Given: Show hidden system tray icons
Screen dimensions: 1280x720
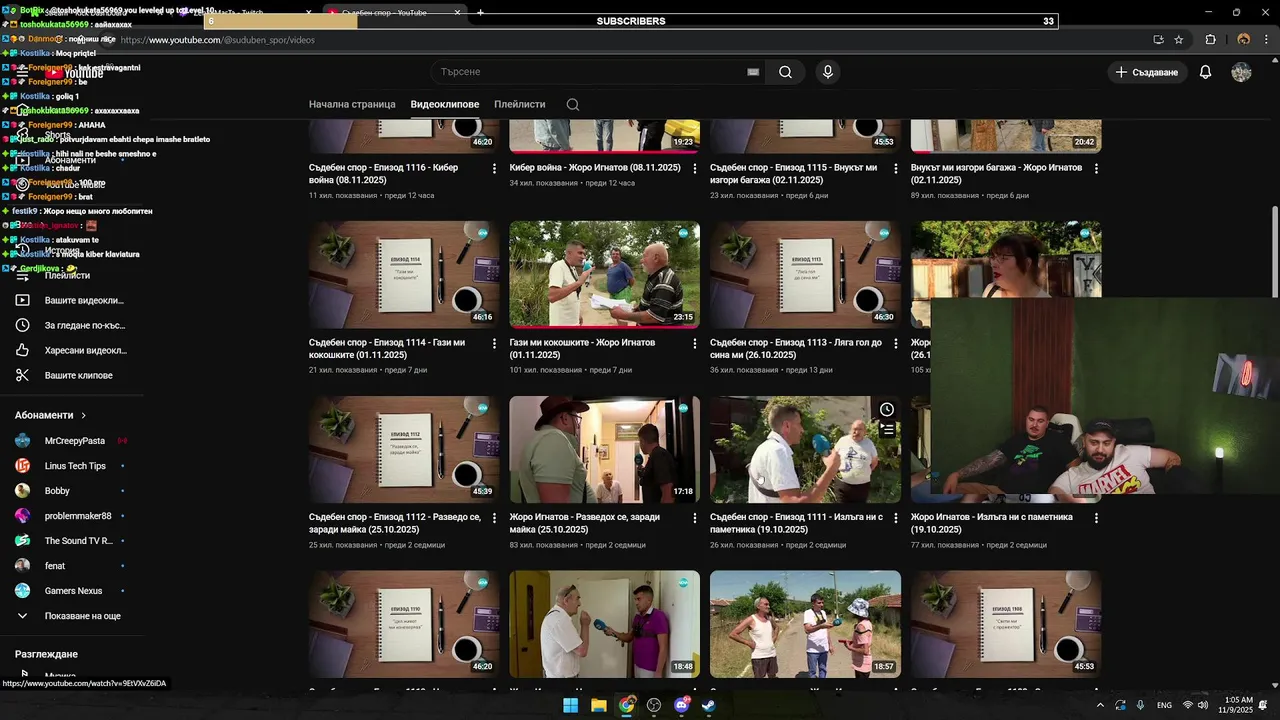Looking at the screenshot, I should click(1100, 705).
